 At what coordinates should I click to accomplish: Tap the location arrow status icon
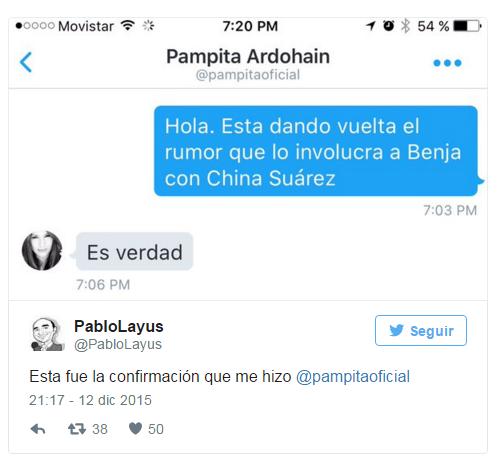pos(371,26)
